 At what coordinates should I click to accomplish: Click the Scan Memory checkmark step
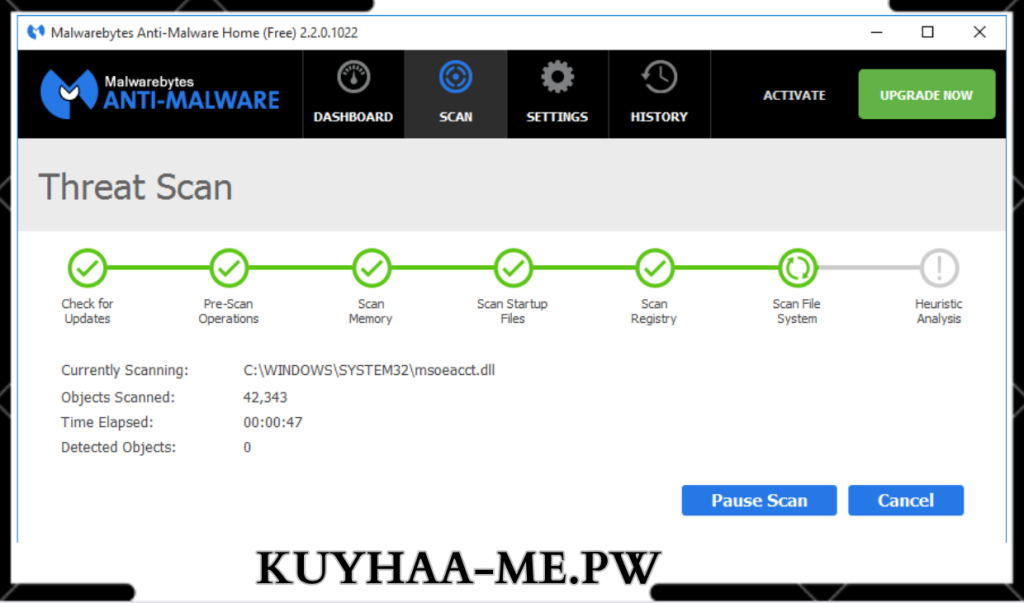click(x=371, y=268)
